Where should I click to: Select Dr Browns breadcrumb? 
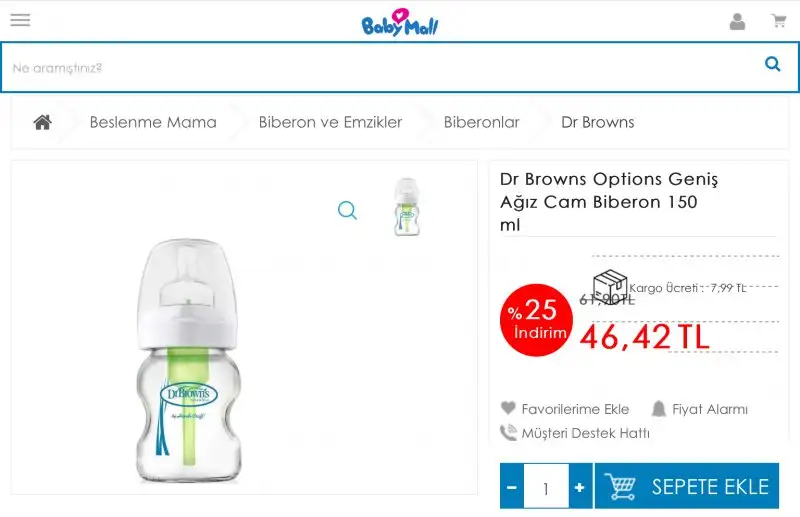597,122
